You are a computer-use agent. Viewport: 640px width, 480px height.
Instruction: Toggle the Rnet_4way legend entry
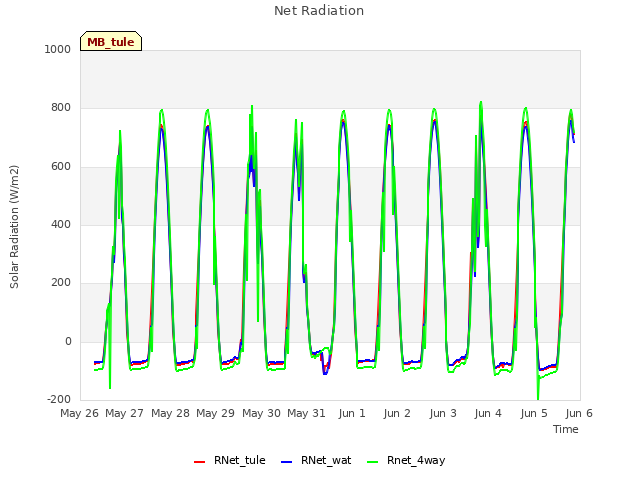(x=406, y=460)
